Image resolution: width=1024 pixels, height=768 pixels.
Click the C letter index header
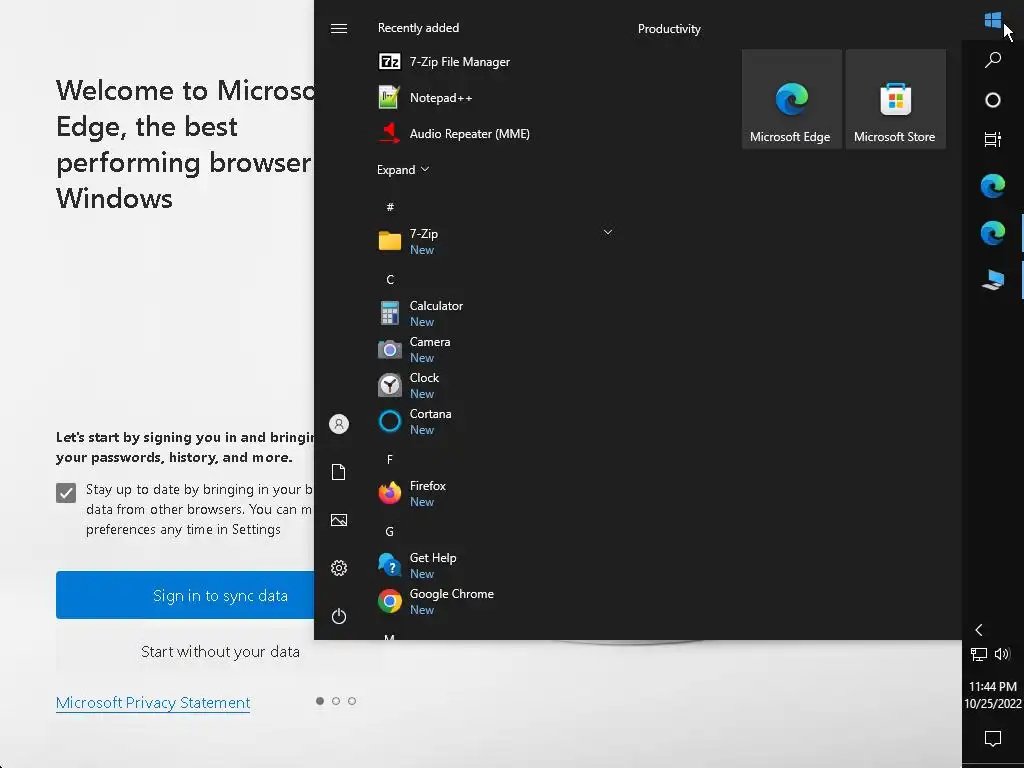tap(390, 280)
